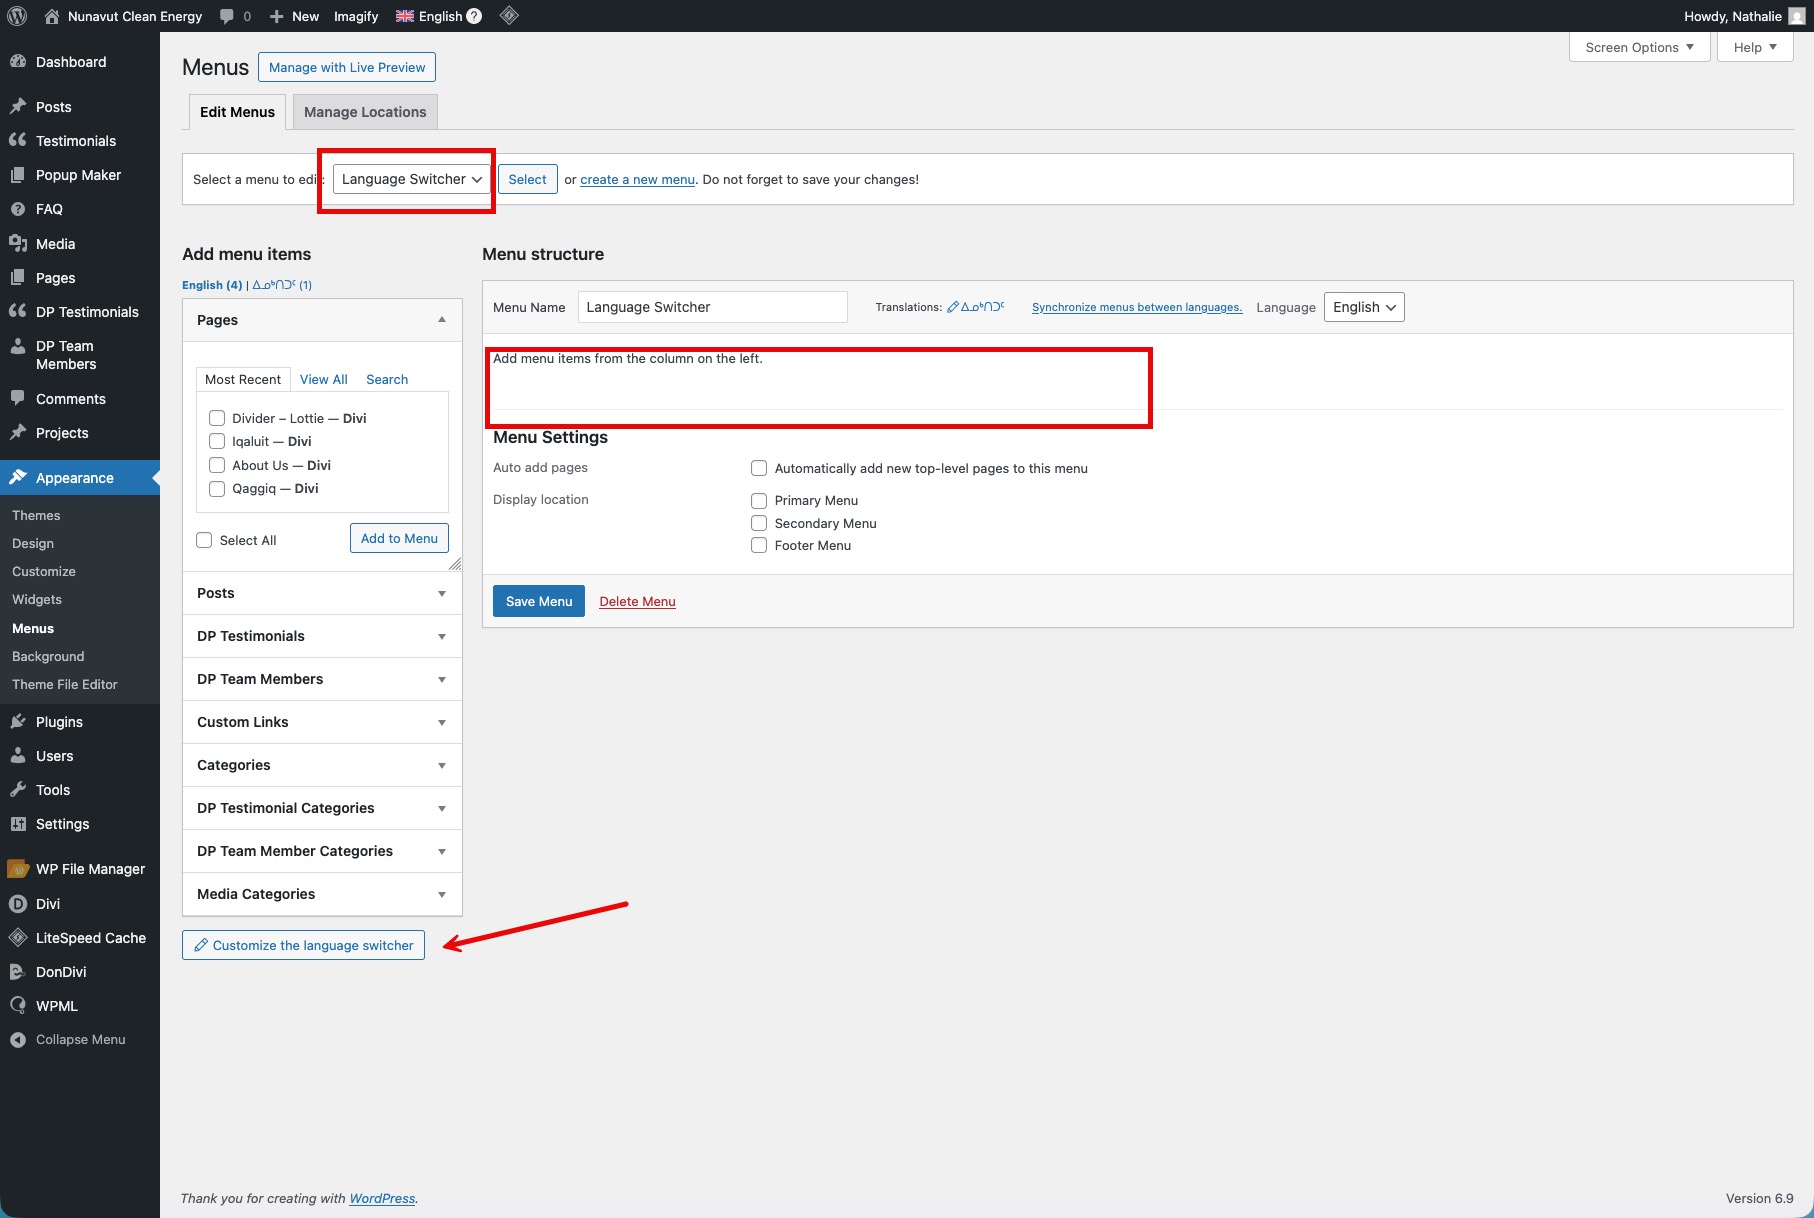Click the Divi icon in sidebar
The height and width of the screenshot is (1218, 1814).
tap(18, 904)
